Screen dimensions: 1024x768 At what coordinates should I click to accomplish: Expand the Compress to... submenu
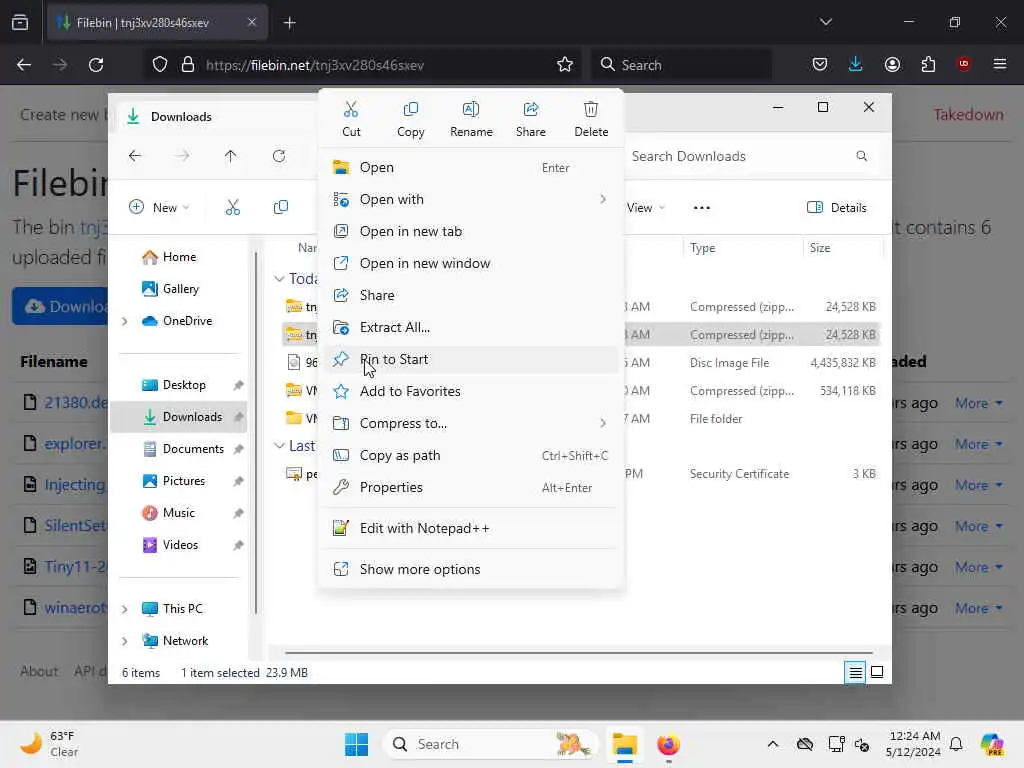coord(471,423)
